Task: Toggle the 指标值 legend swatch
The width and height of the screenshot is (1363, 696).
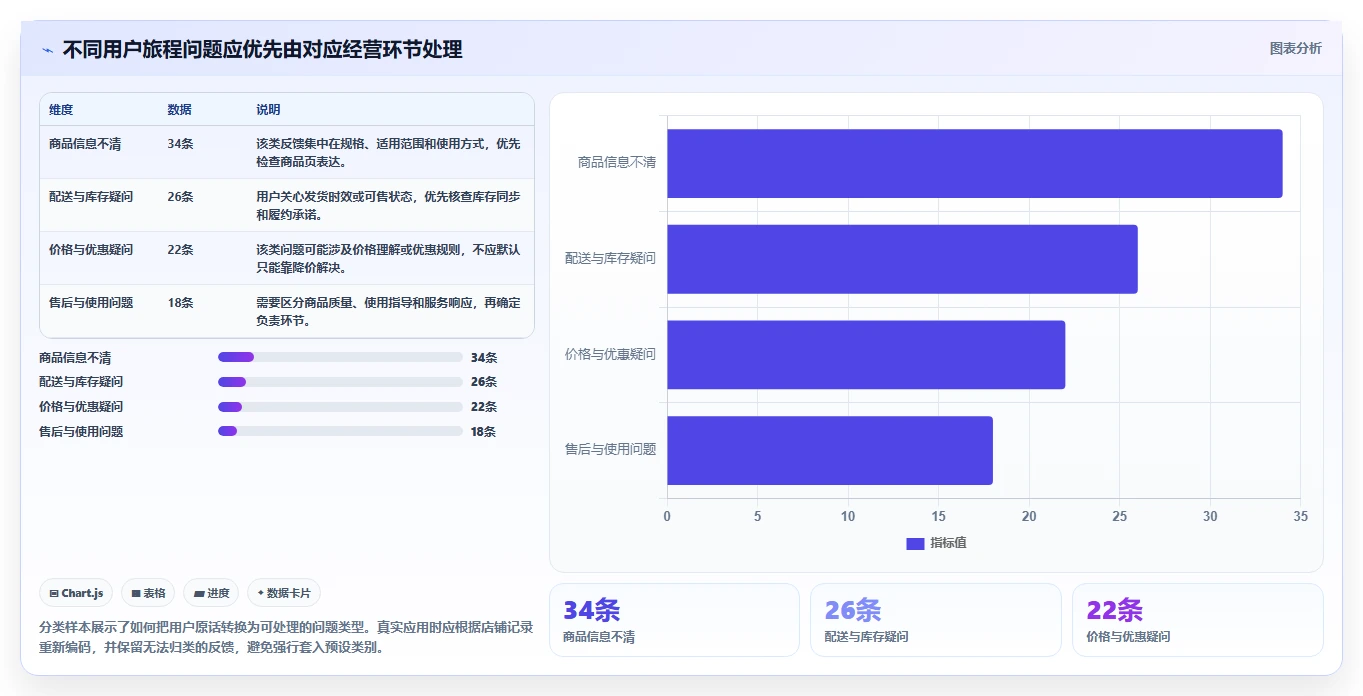Action: pyautogui.click(x=915, y=543)
